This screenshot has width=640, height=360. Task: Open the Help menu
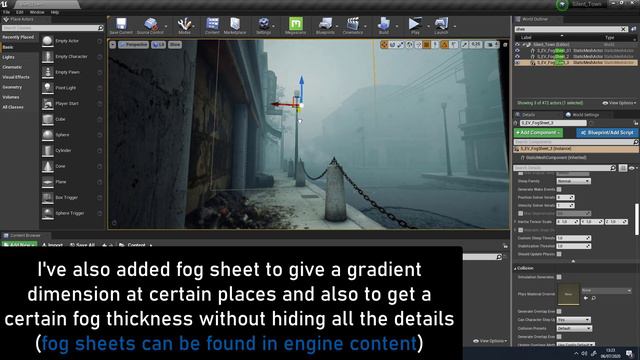tap(55, 12)
